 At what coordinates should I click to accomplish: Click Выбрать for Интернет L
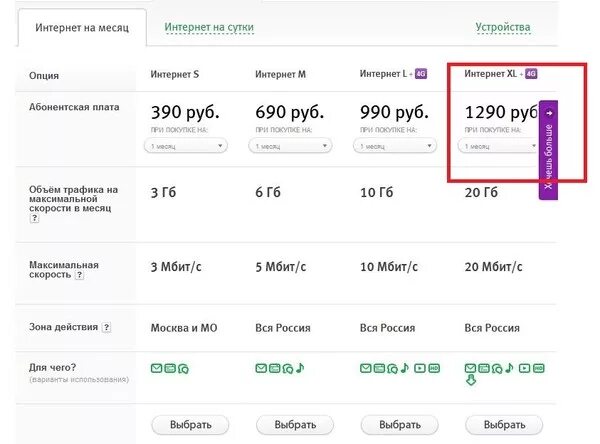point(399,425)
